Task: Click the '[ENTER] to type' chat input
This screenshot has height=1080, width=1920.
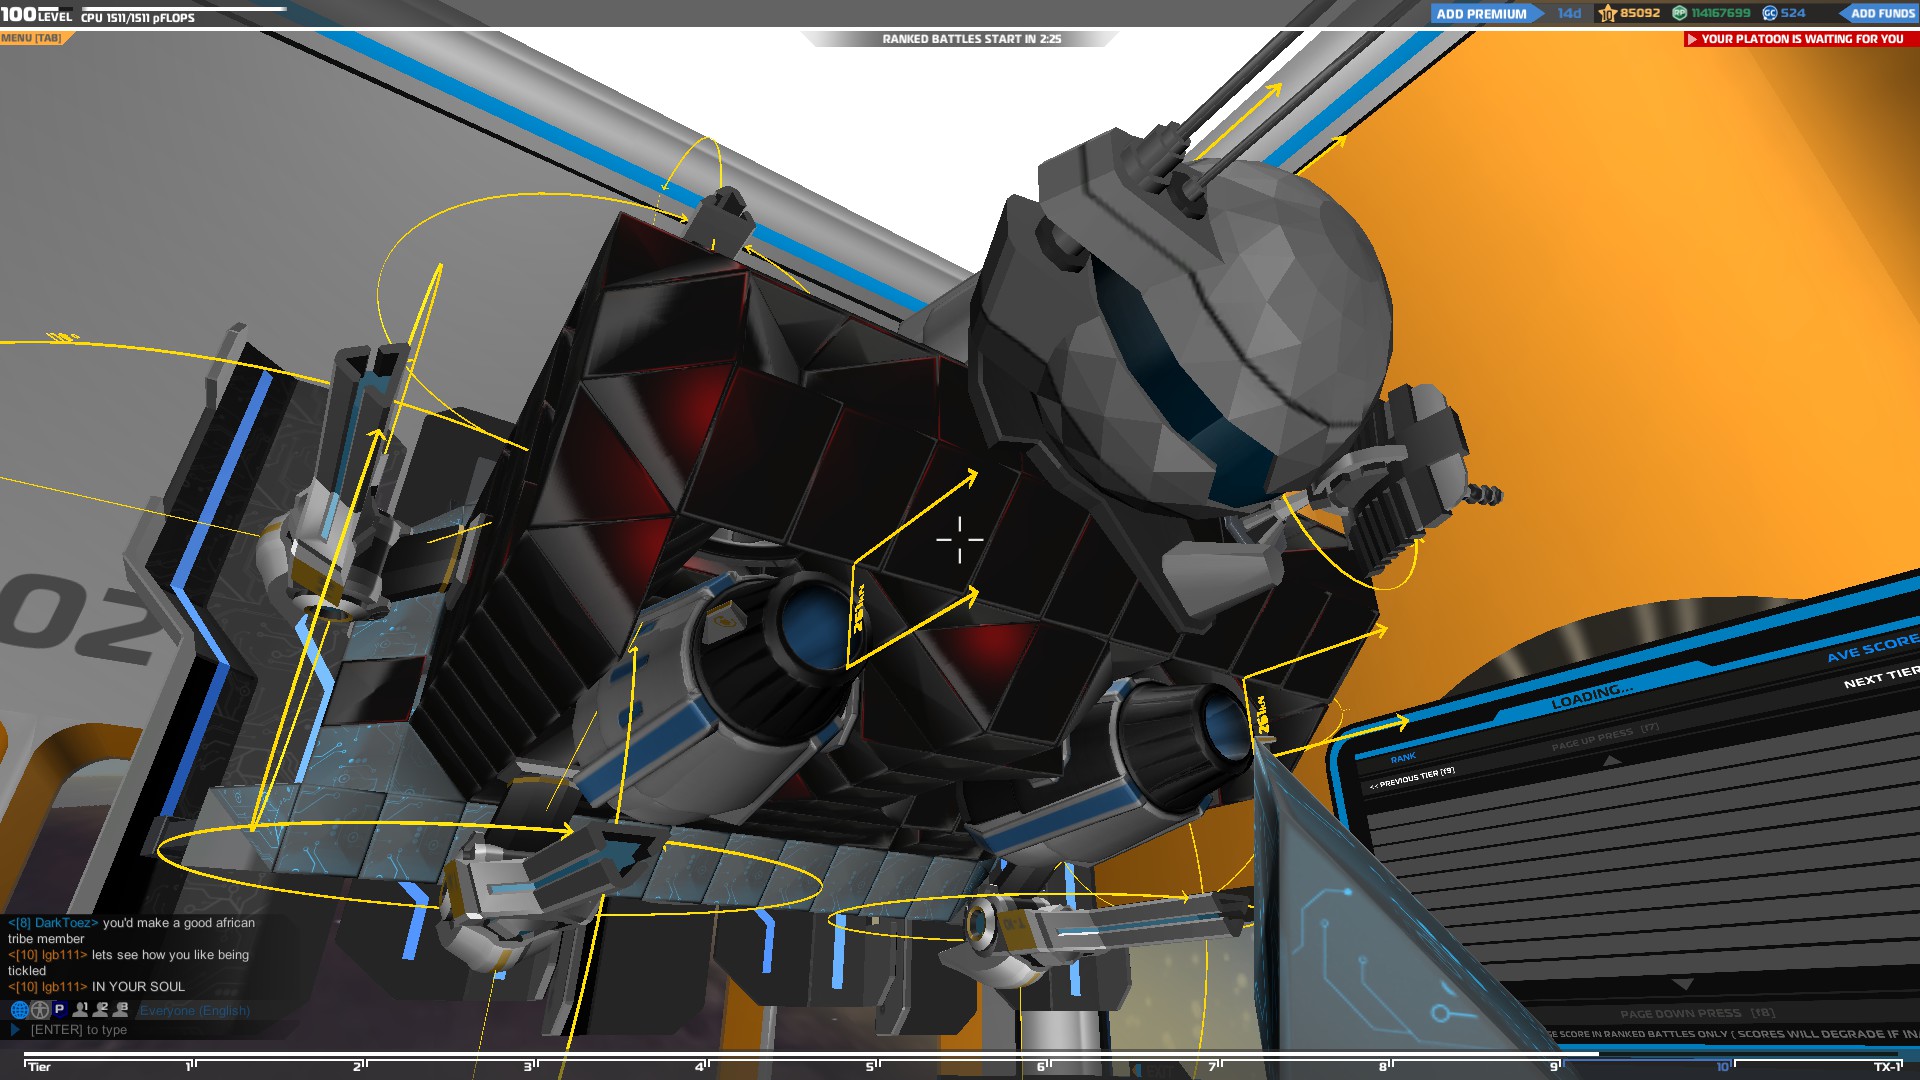Action: [79, 1030]
